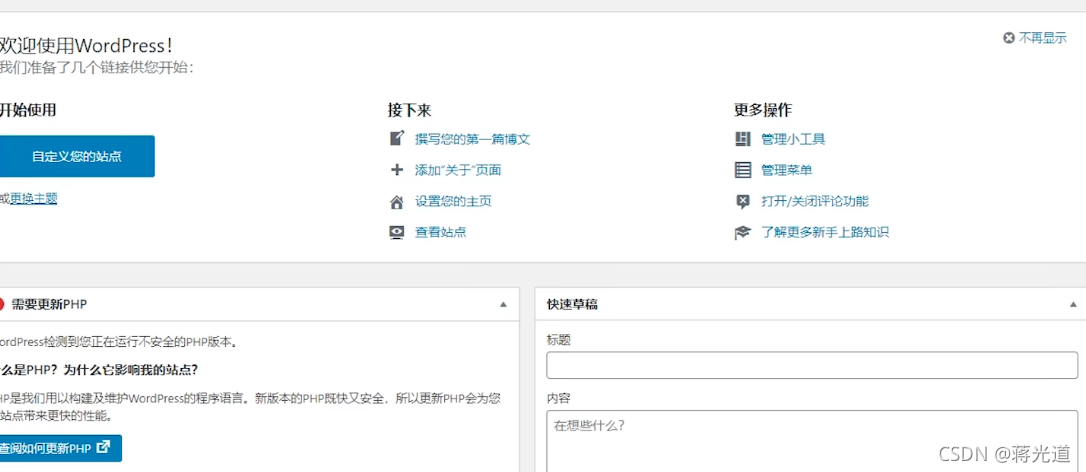Click the 需要更新PHP panel heading

coord(49,304)
